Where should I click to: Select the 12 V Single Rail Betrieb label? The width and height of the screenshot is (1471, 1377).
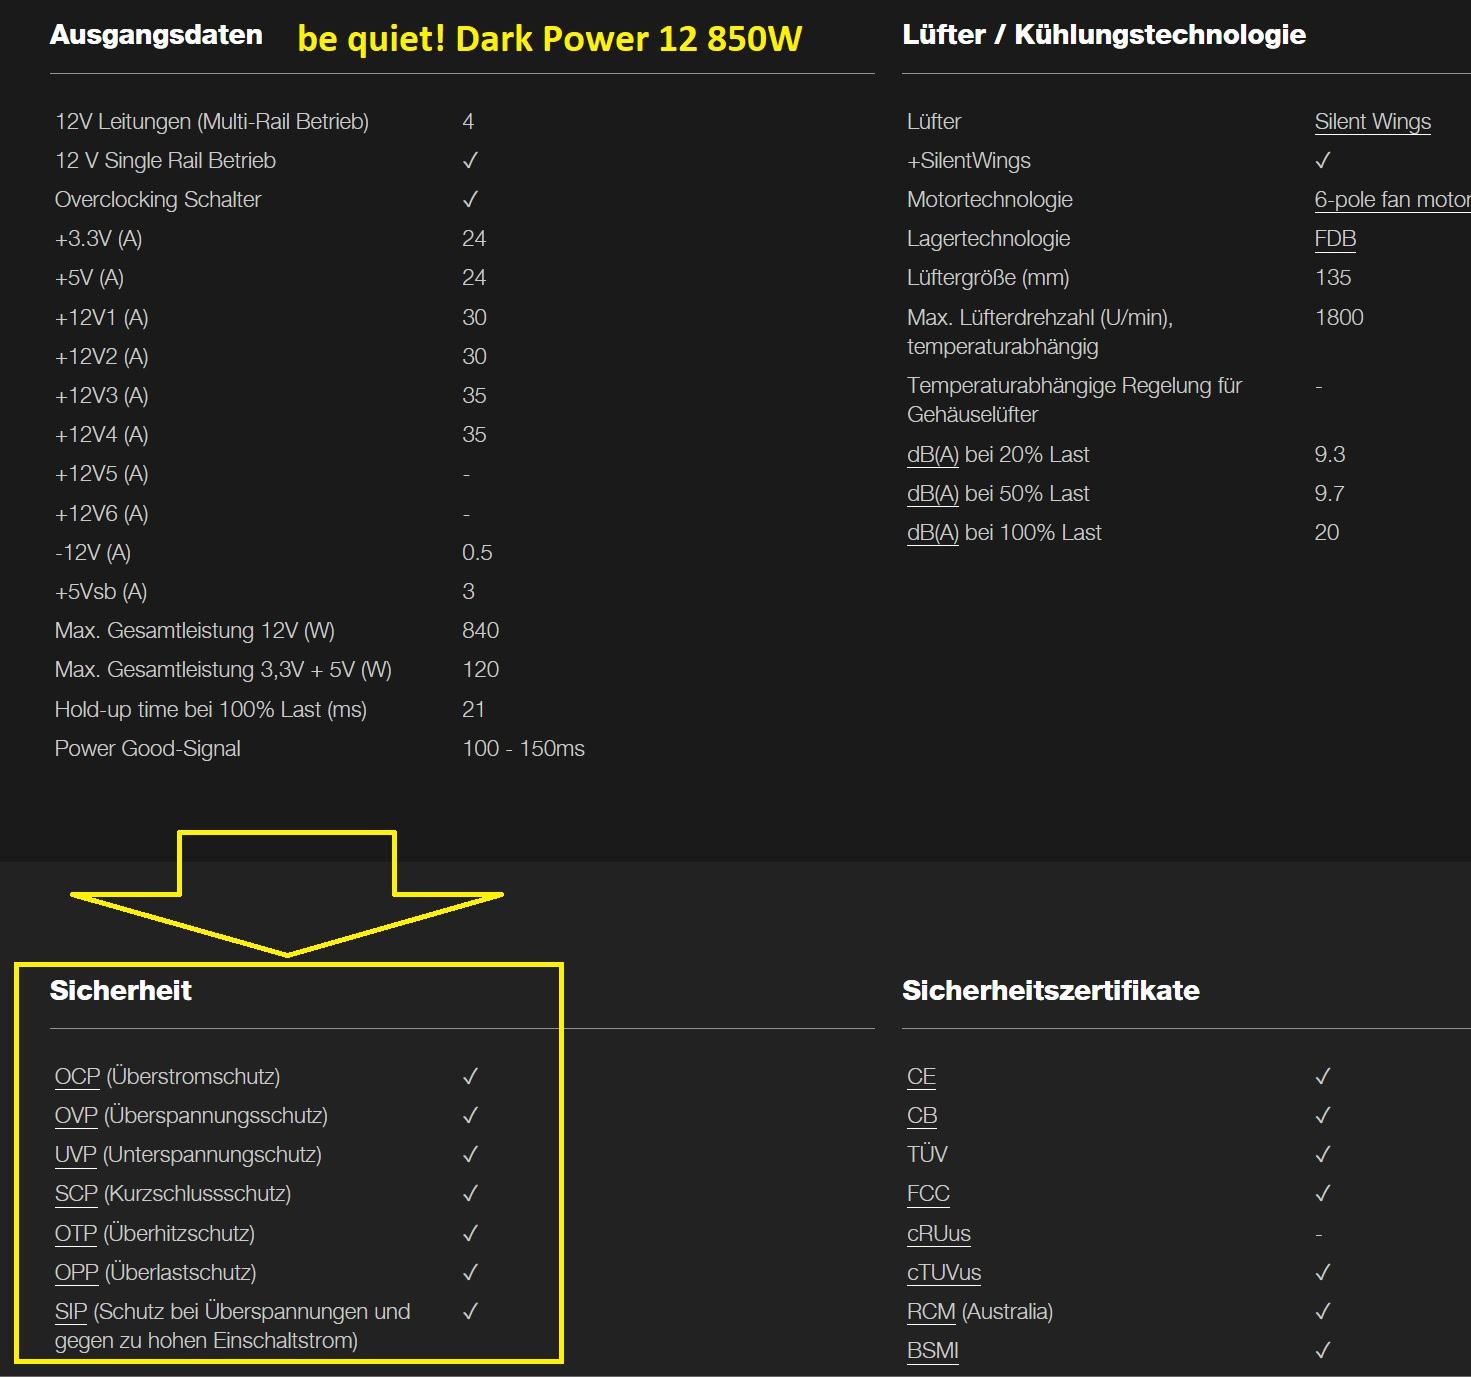(165, 161)
